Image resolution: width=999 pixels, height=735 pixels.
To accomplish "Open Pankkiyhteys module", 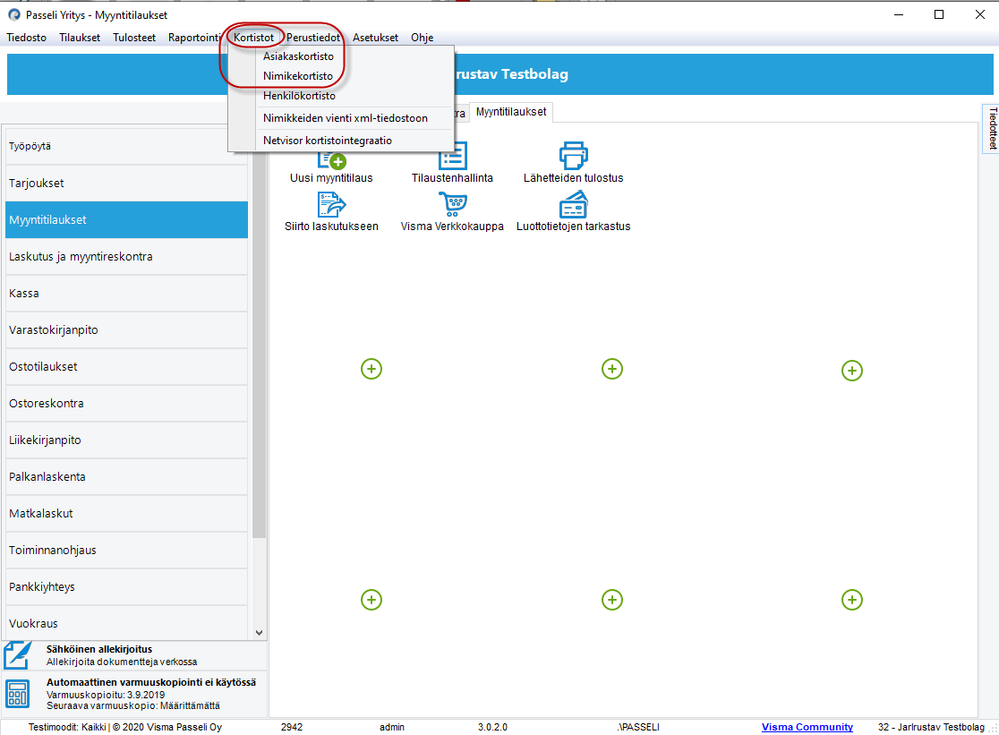I will coord(126,587).
